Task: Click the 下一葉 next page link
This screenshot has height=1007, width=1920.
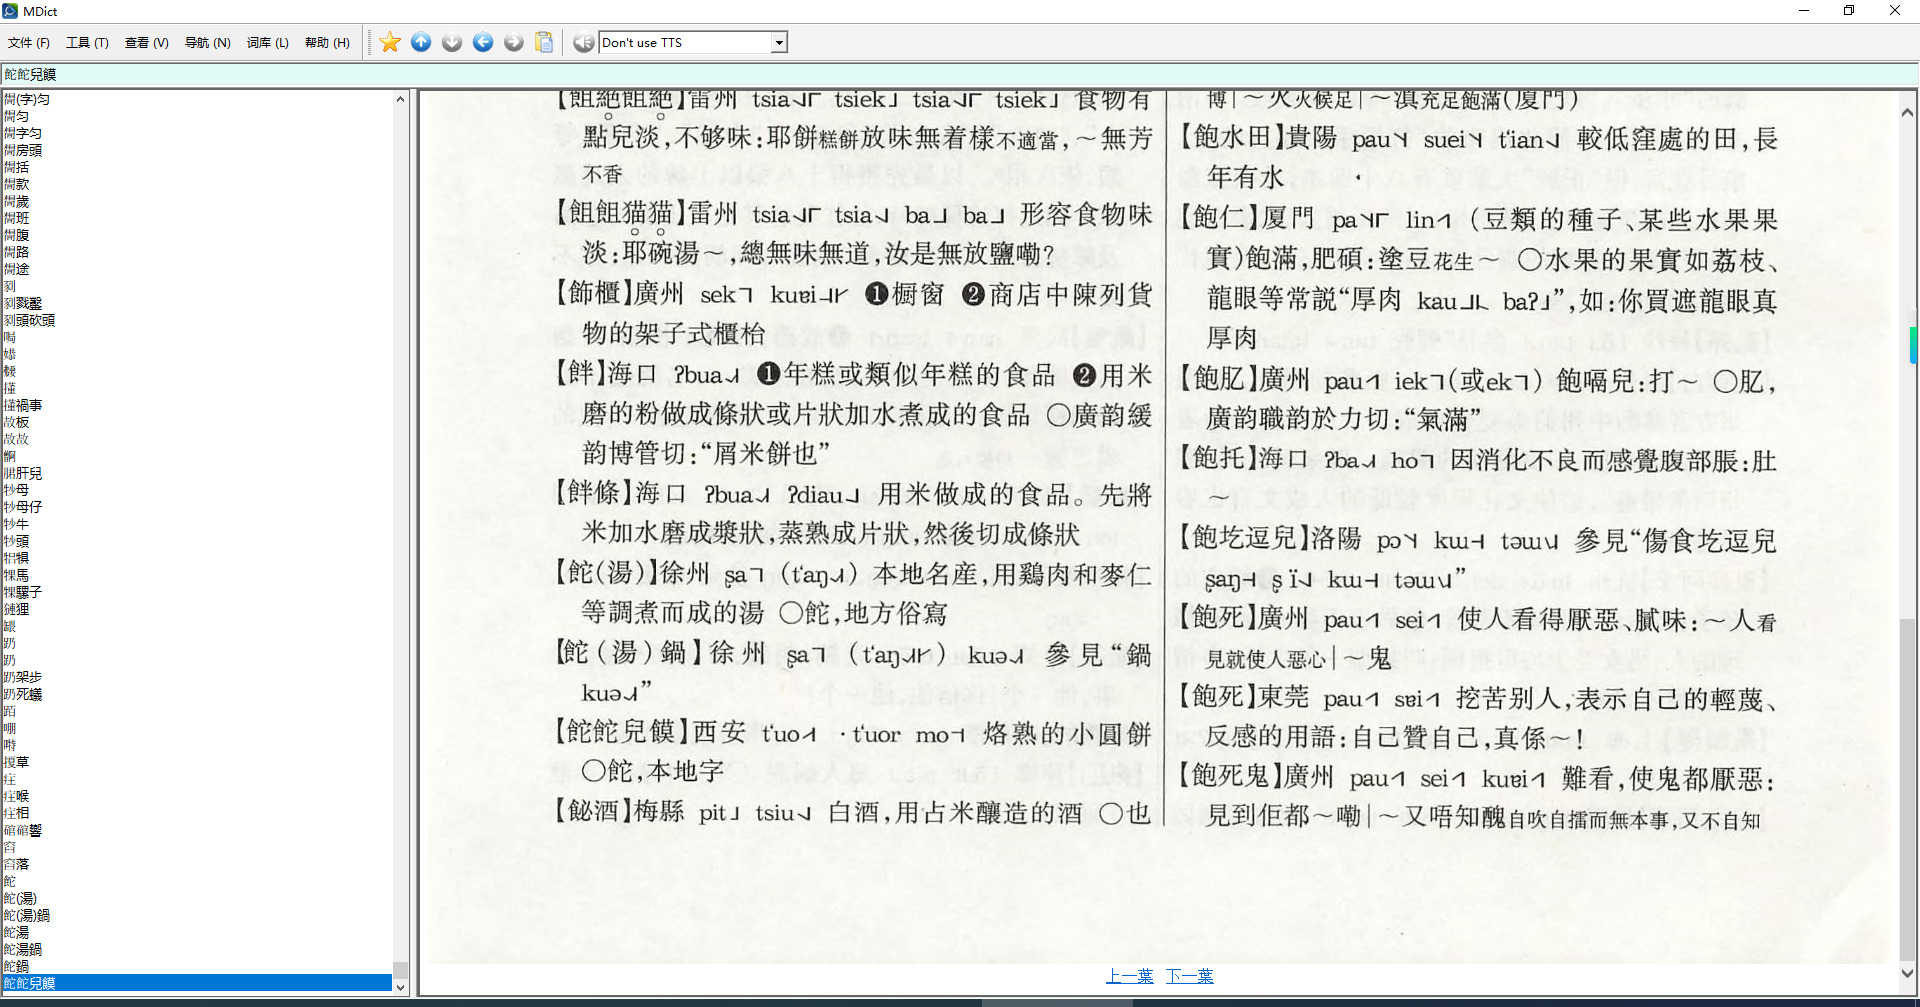Action: point(1189,976)
